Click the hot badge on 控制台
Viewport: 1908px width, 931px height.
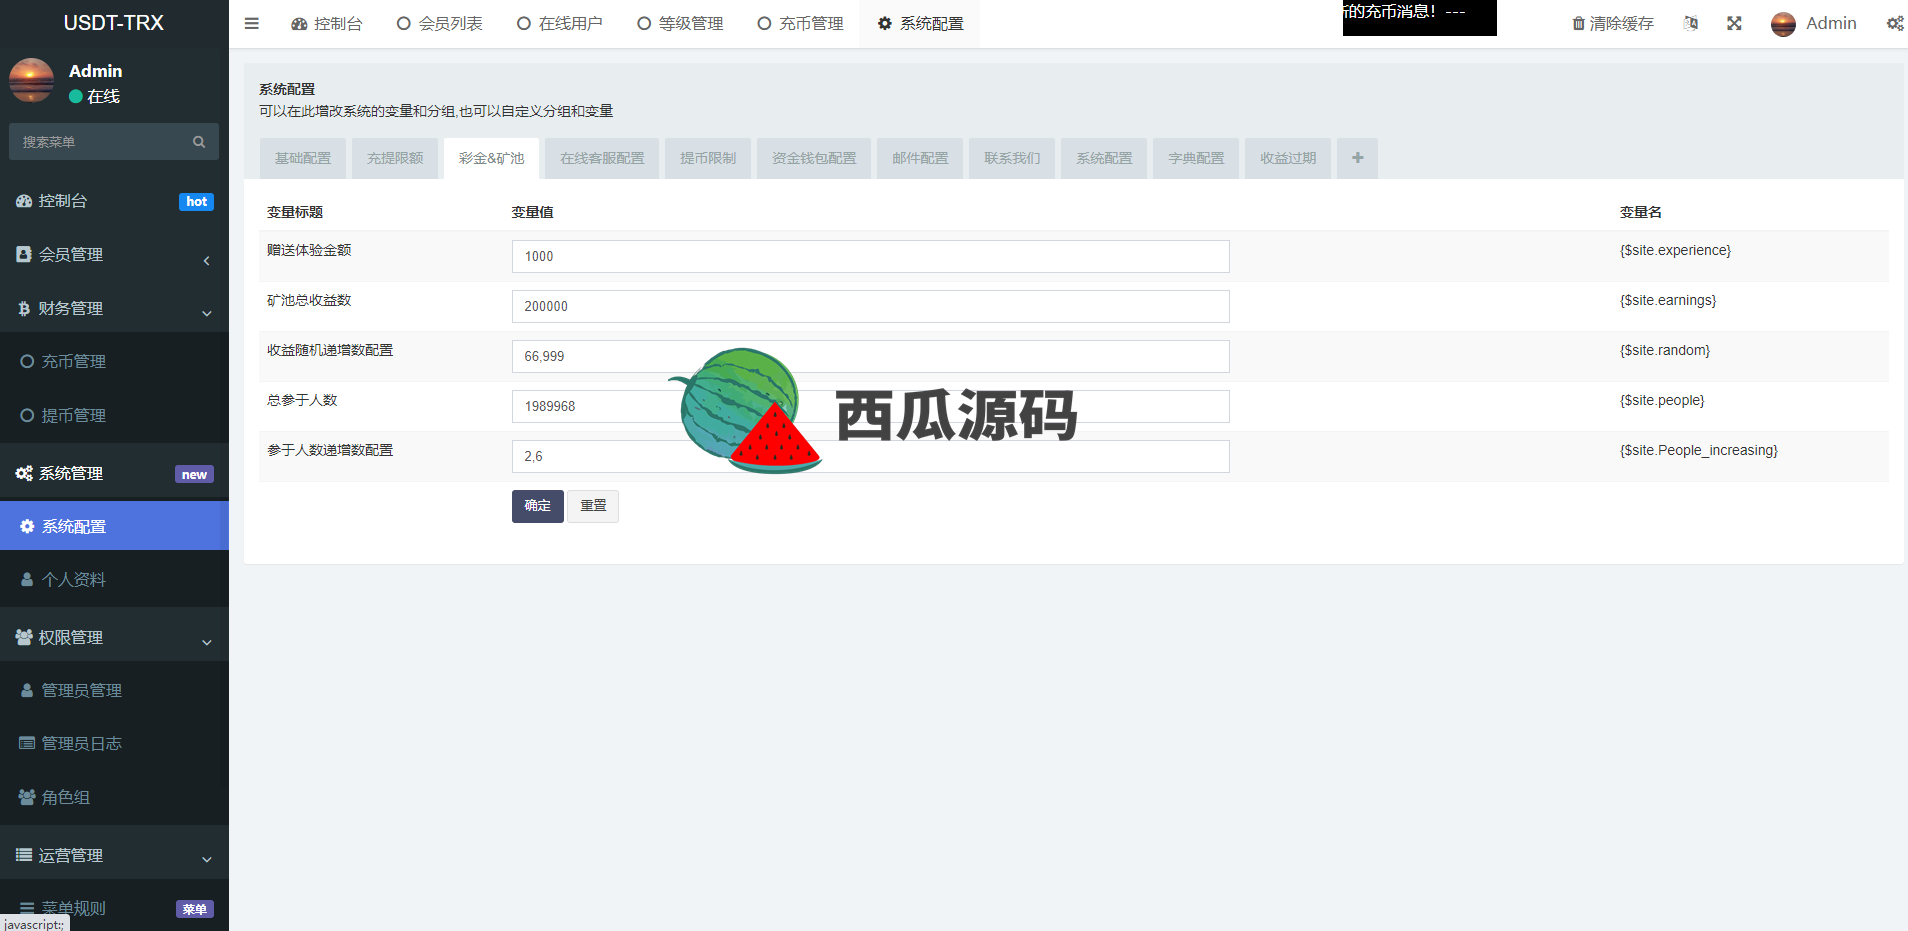coord(196,202)
